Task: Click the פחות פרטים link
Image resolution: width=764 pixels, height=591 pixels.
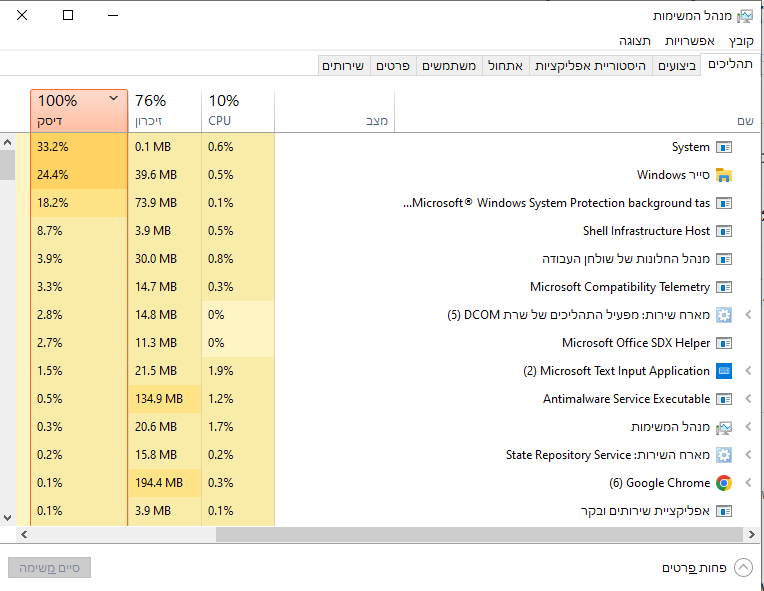Action: click(694, 568)
